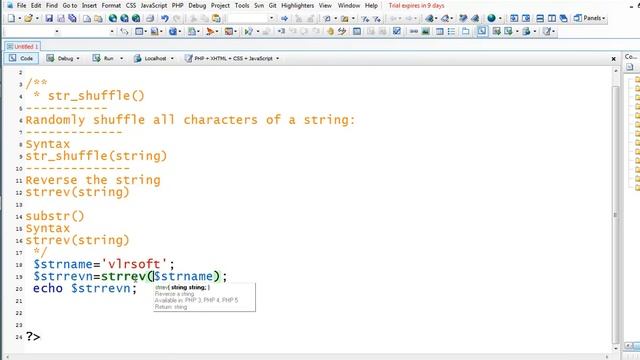Click the 'substr()' comment line
The image size is (640, 360).
click(55, 216)
